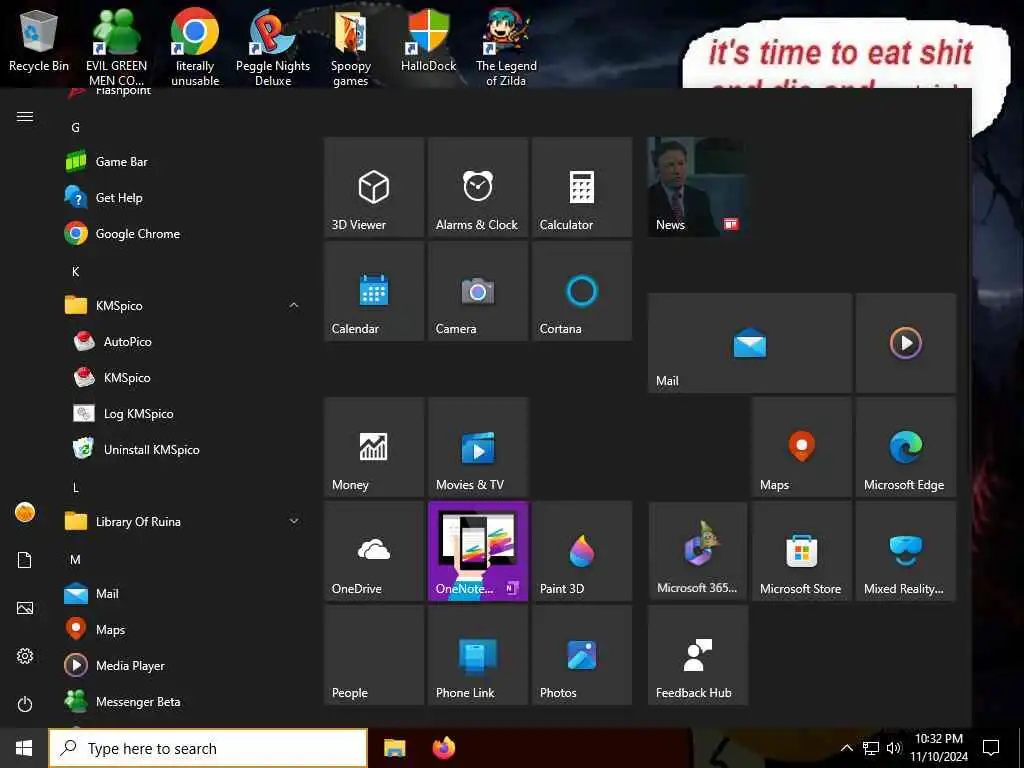Launch Media Player from the app list

tap(183, 665)
